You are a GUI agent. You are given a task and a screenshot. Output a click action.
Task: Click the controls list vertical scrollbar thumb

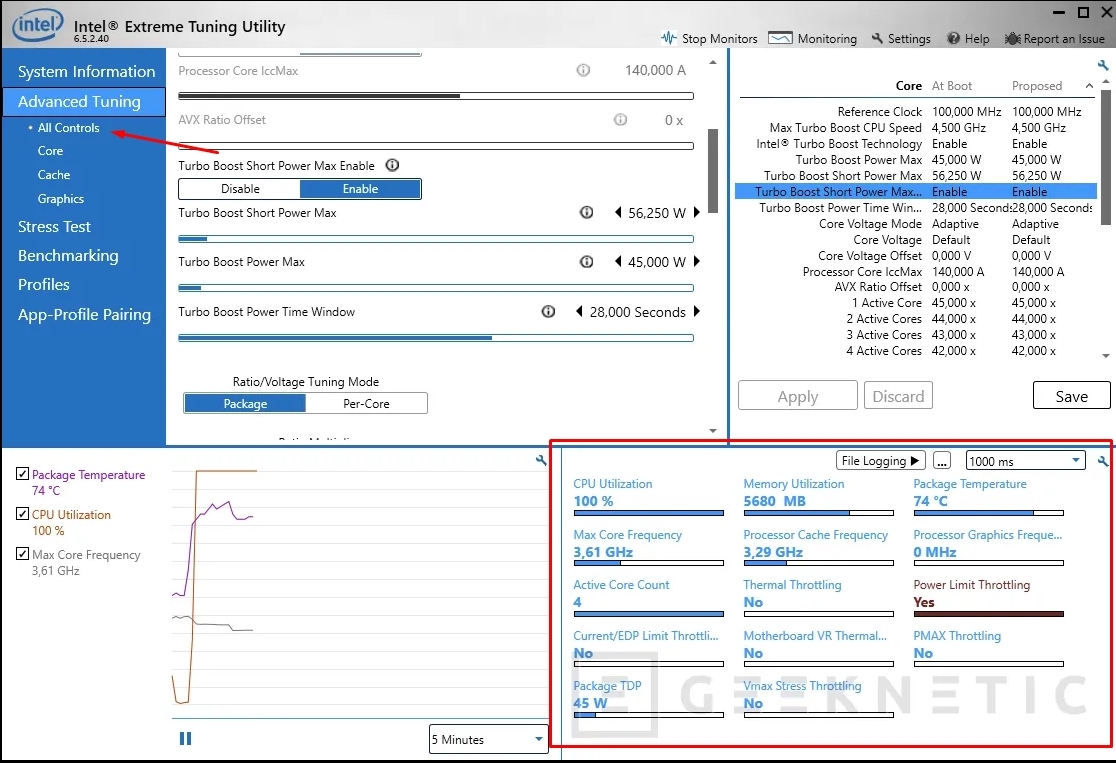pyautogui.click(x=713, y=171)
